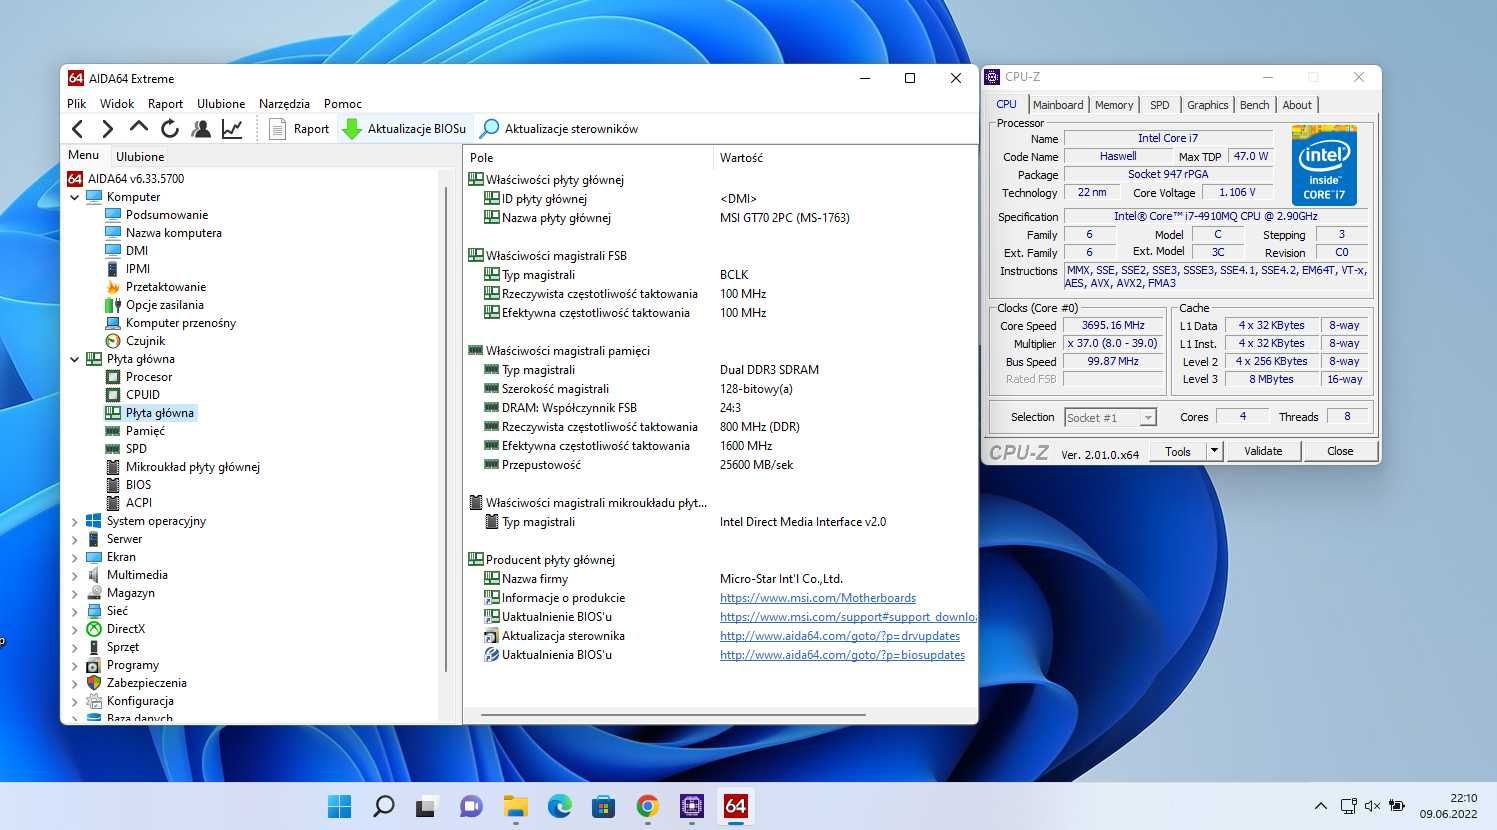This screenshot has height=830, width=1497.
Task: Switch to the Ulubione panel tab
Action: (140, 156)
